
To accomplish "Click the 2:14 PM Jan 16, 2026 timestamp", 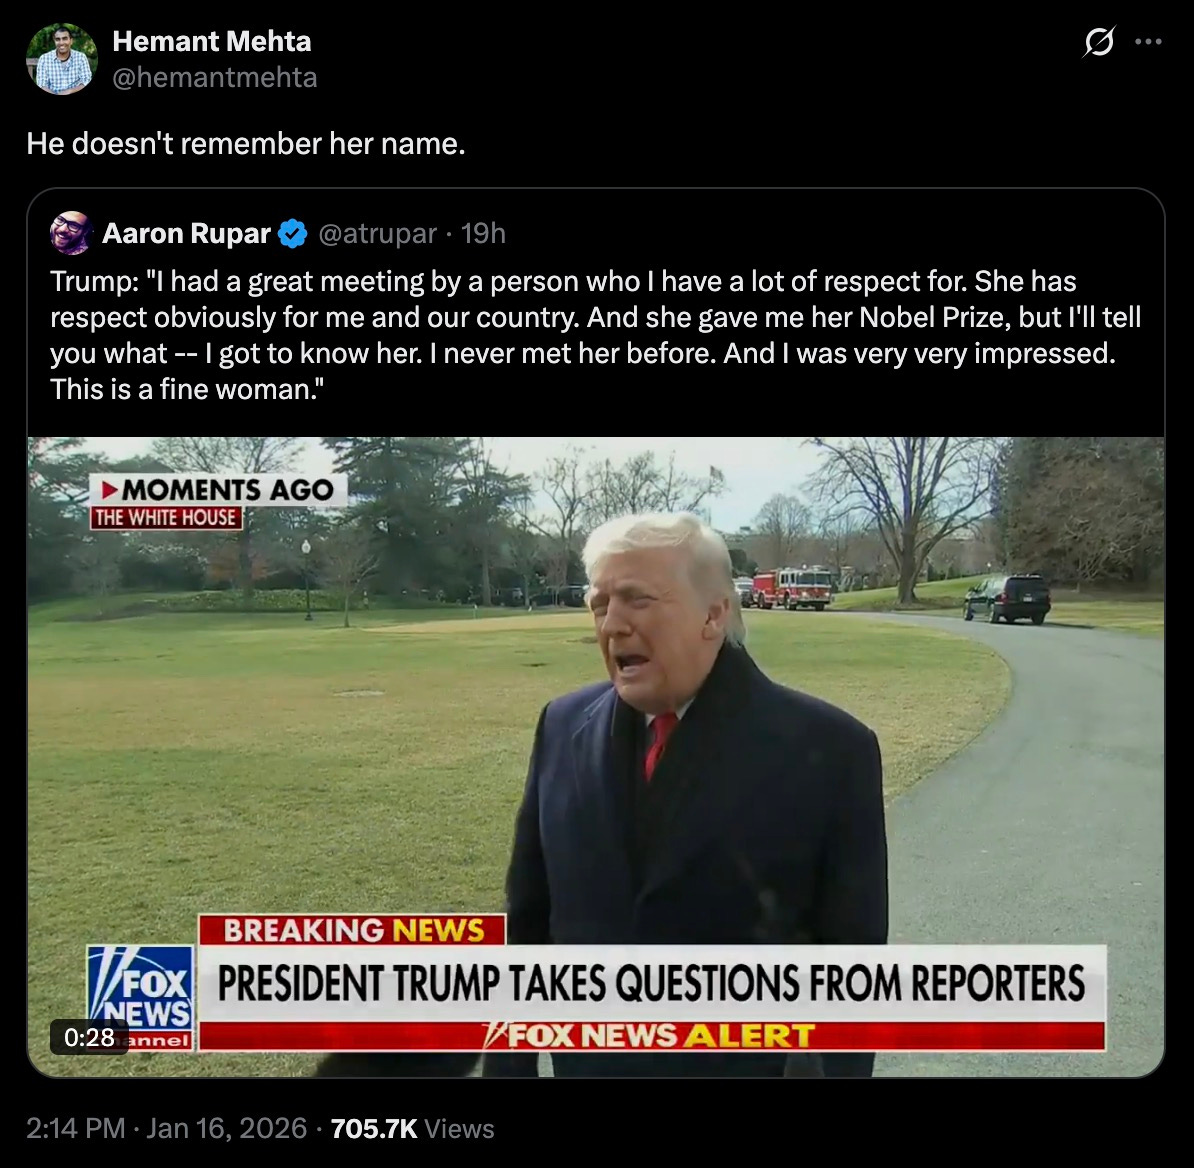I will point(167,1128).
